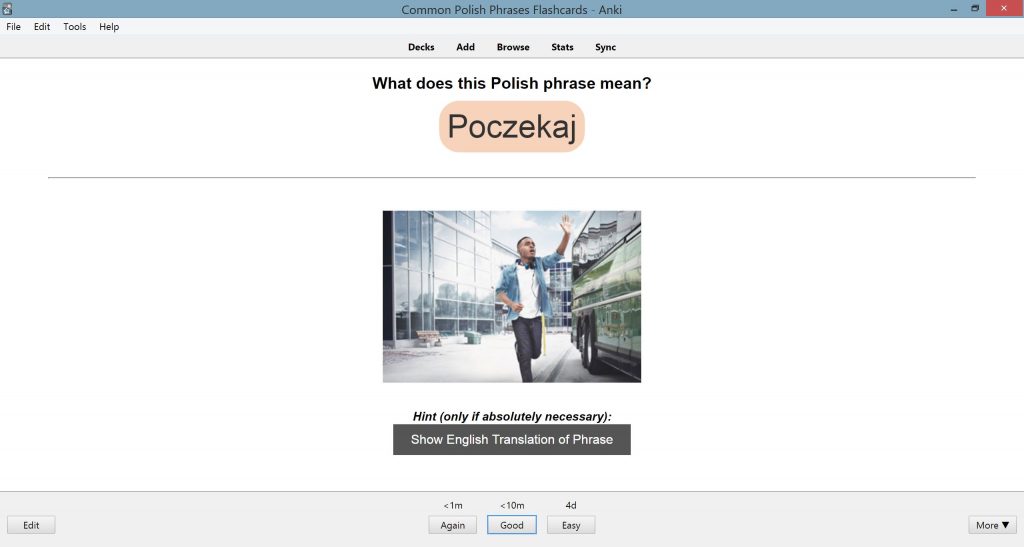The height and width of the screenshot is (547, 1024).
Task: Open the Edit menu
Action: tap(42, 27)
